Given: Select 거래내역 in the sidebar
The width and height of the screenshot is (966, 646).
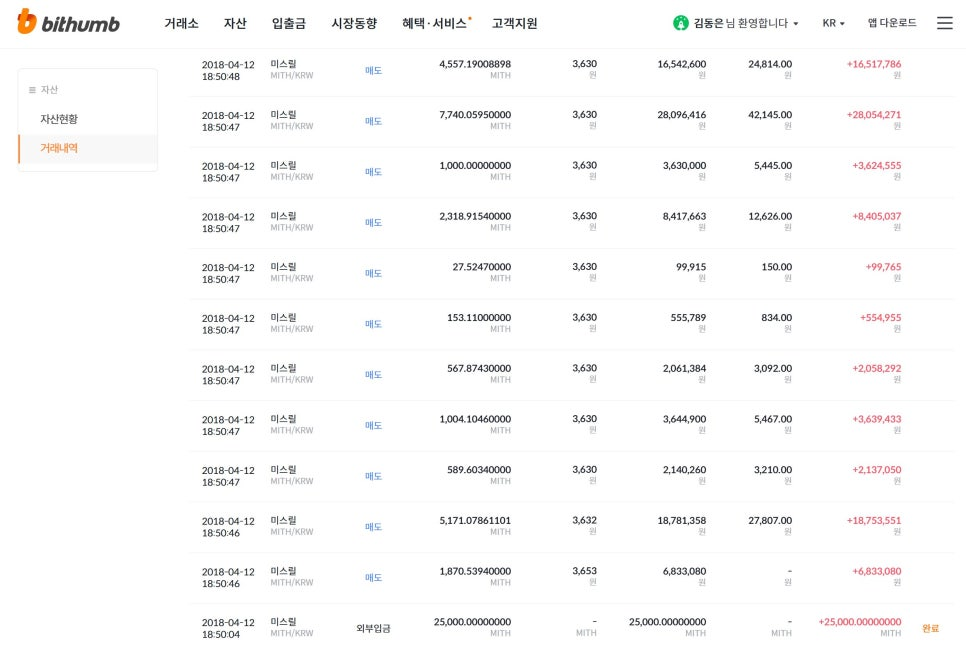Looking at the screenshot, I should tap(59, 148).
